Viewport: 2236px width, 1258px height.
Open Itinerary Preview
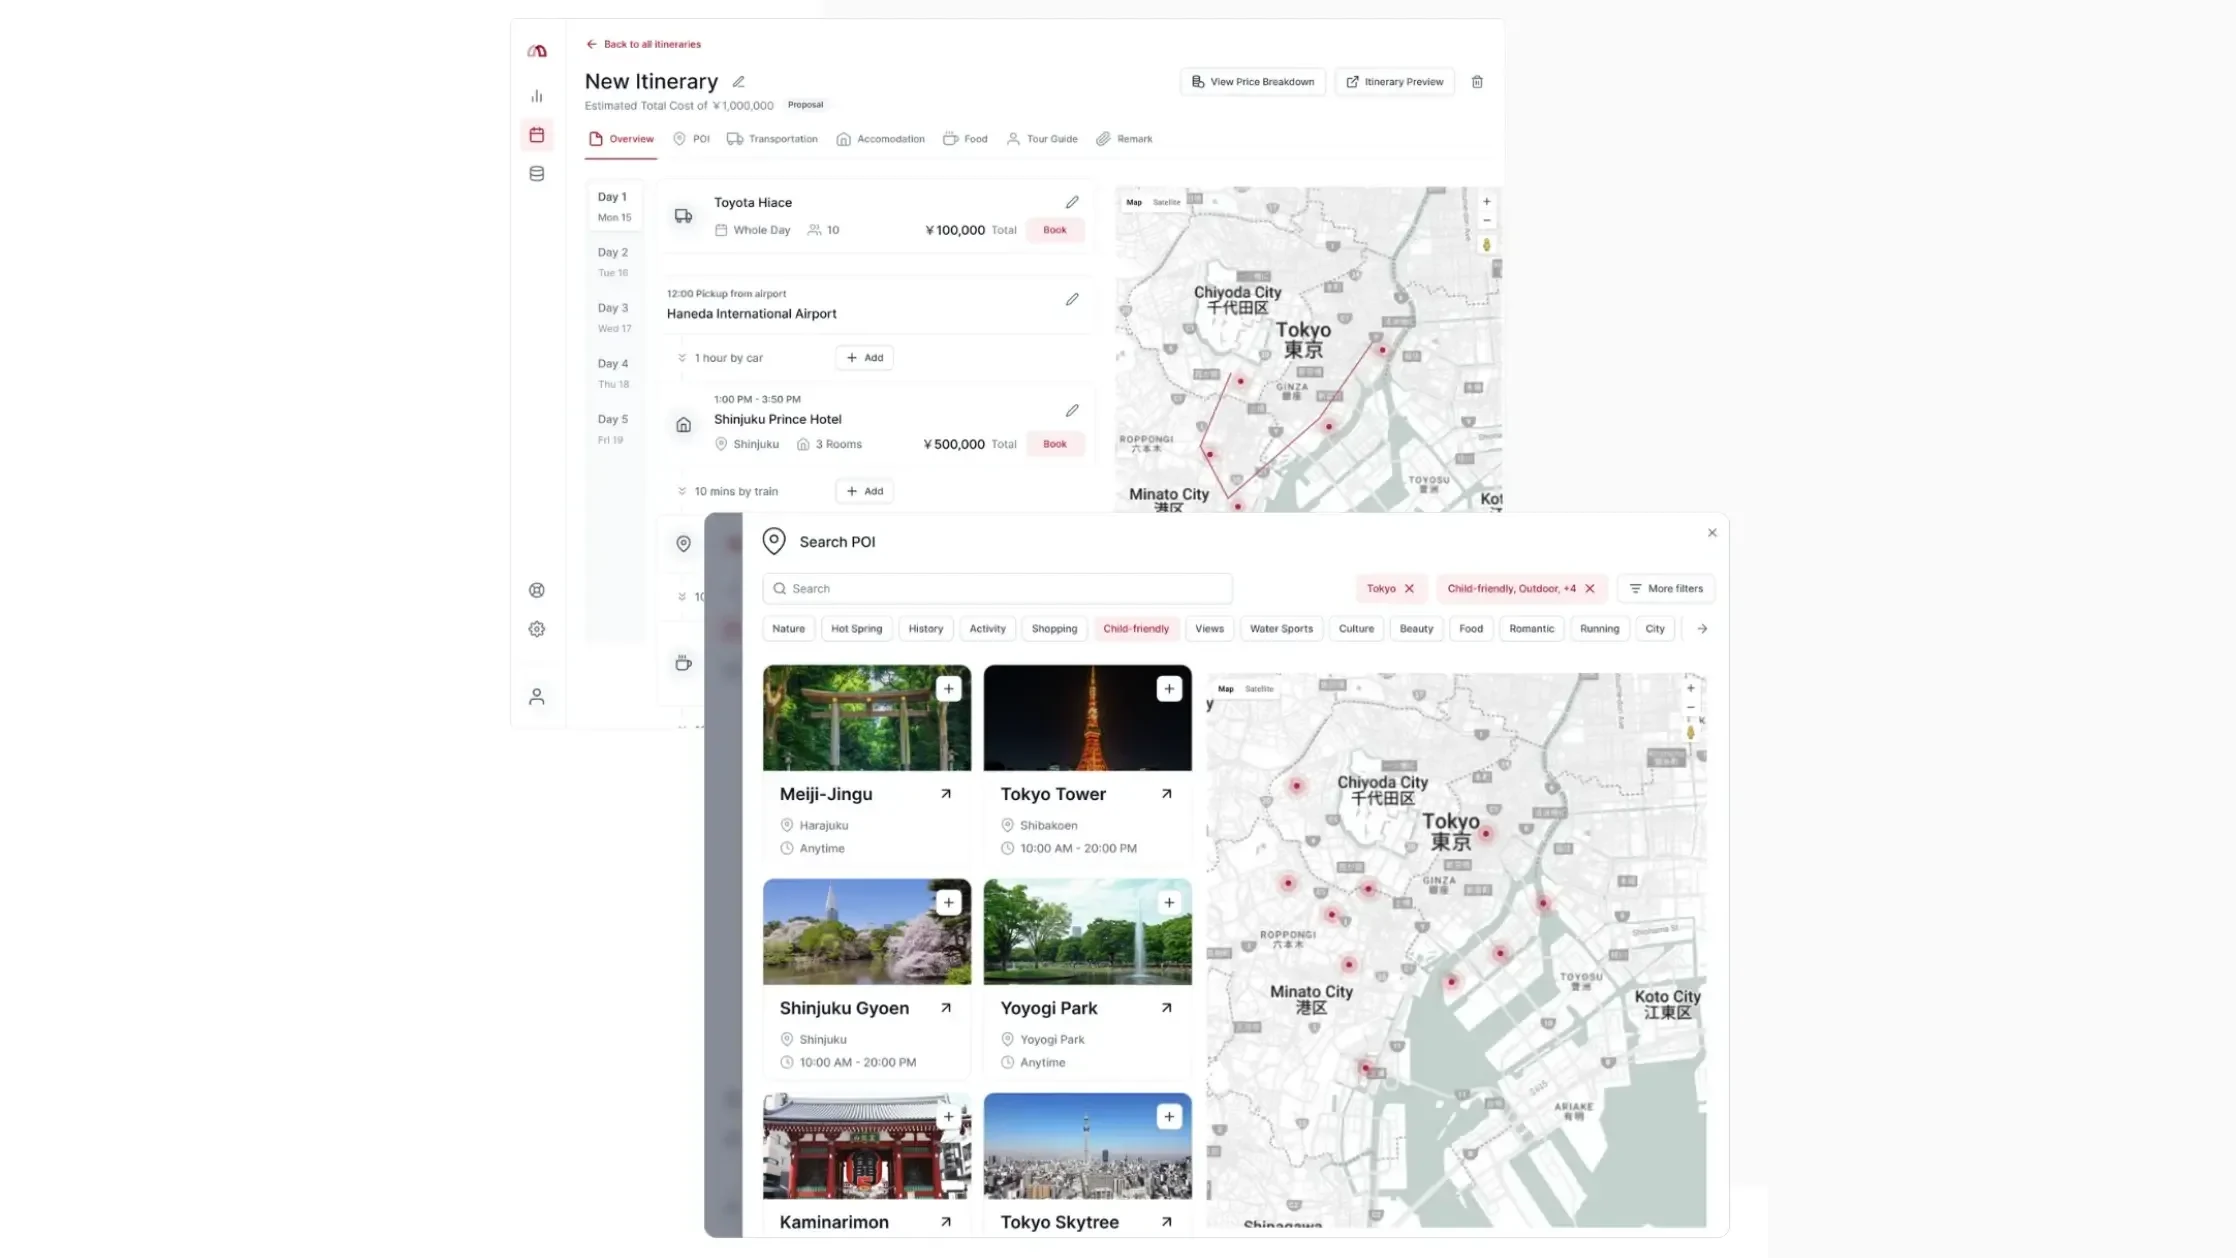(1394, 82)
